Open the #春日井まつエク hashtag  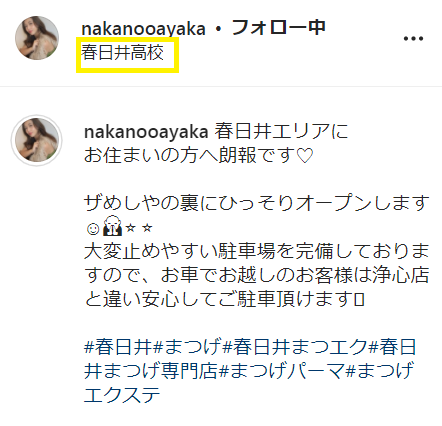296,347
